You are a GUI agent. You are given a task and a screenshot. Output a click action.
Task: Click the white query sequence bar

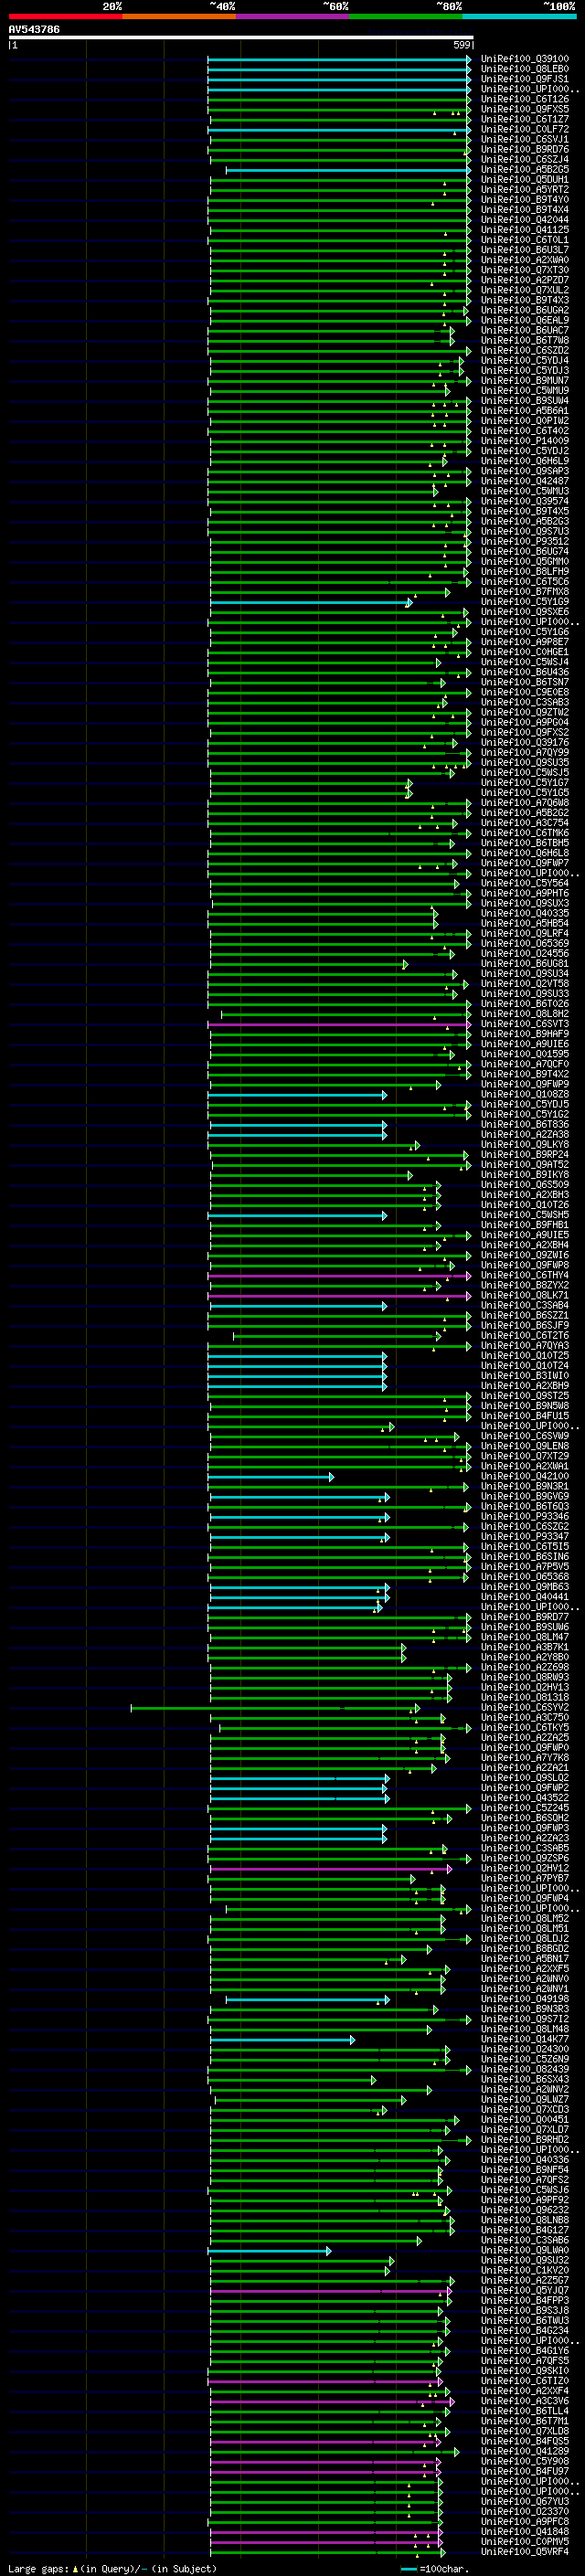(240, 37)
